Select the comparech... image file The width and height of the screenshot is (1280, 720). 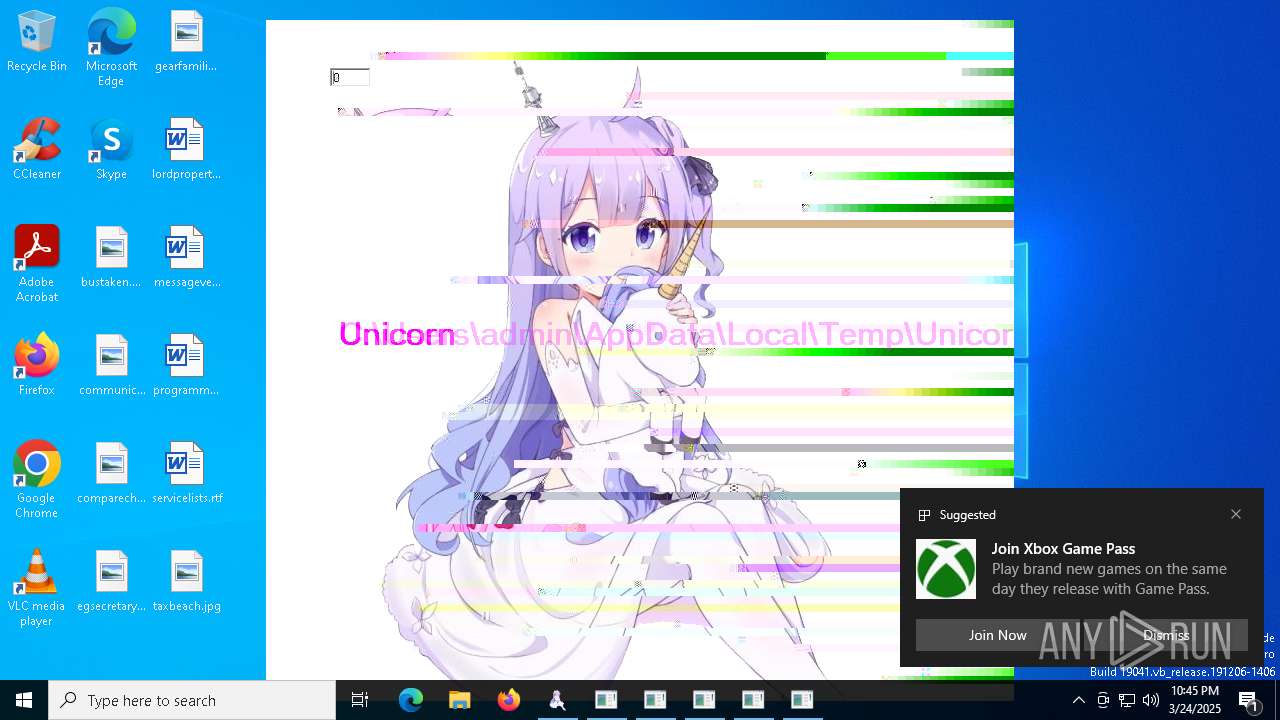click(111, 474)
